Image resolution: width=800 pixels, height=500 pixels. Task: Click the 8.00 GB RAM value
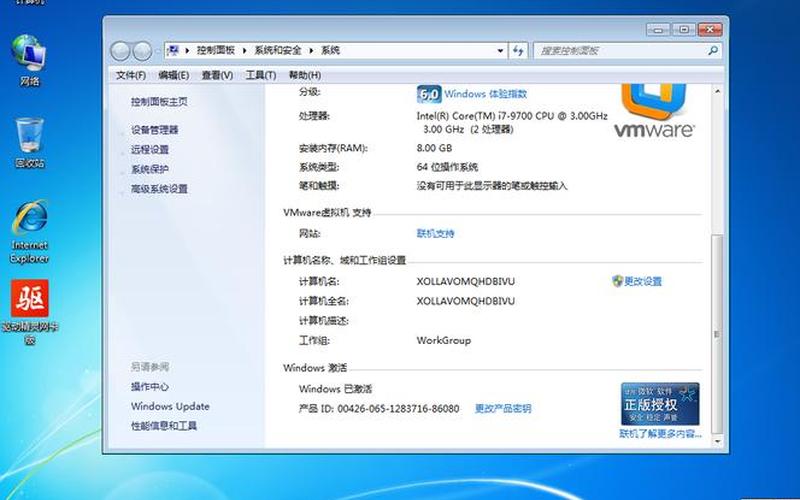[434, 148]
